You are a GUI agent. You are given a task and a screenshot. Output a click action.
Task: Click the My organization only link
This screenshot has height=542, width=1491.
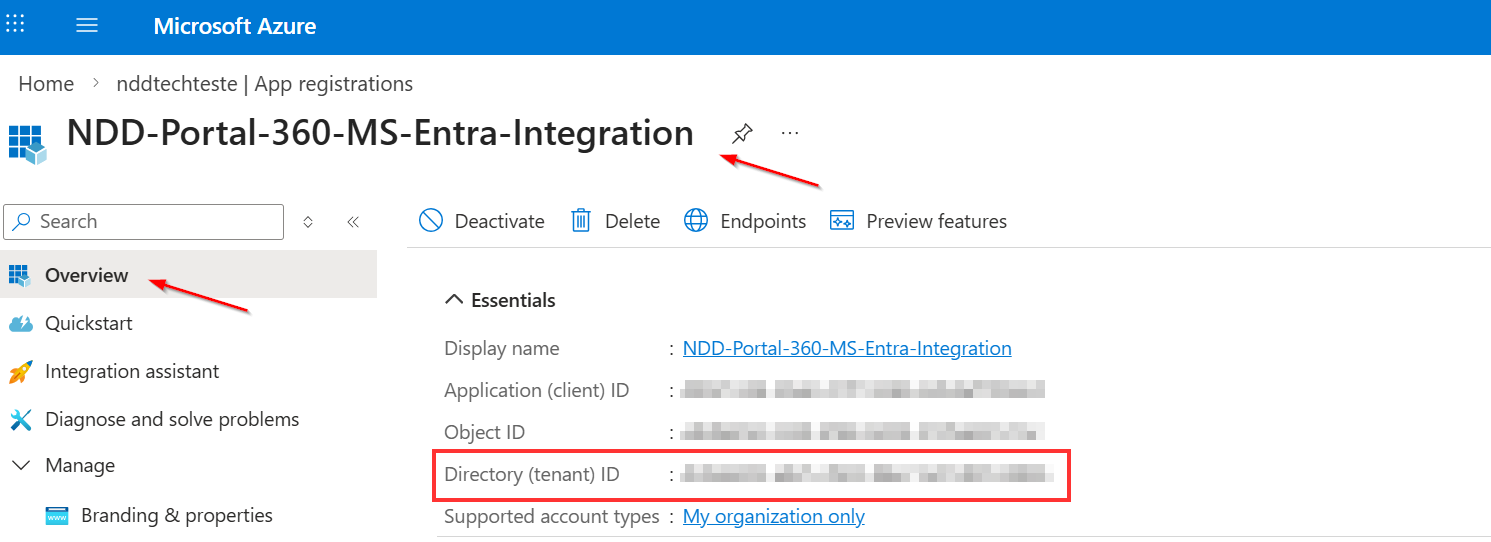point(773,516)
